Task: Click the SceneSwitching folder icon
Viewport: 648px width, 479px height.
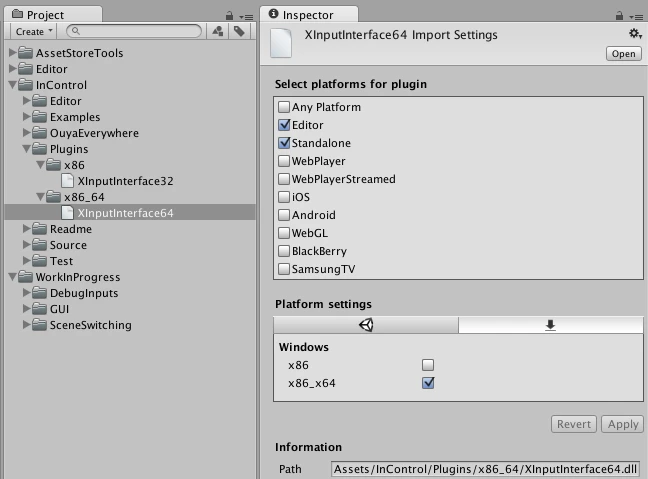Action: (x=40, y=325)
